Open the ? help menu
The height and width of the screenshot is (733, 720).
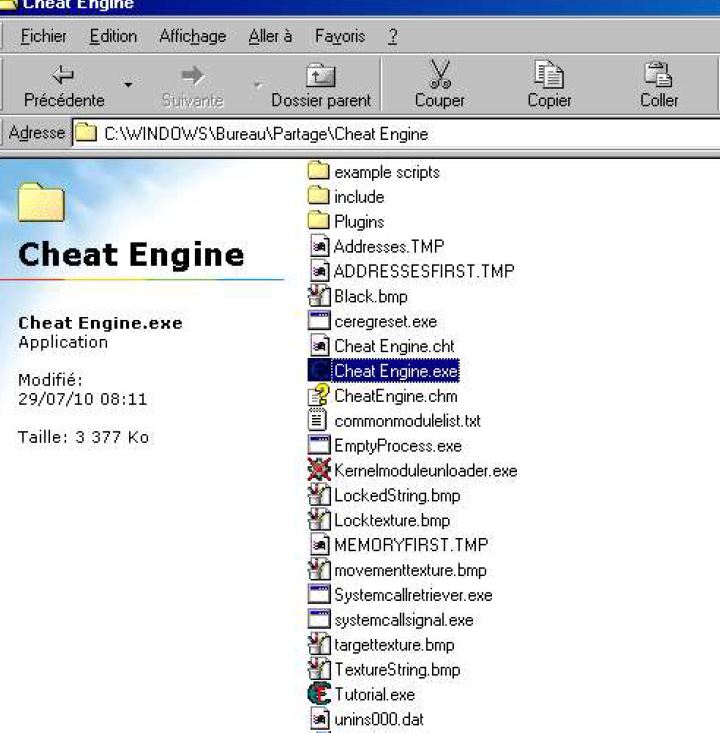393,36
